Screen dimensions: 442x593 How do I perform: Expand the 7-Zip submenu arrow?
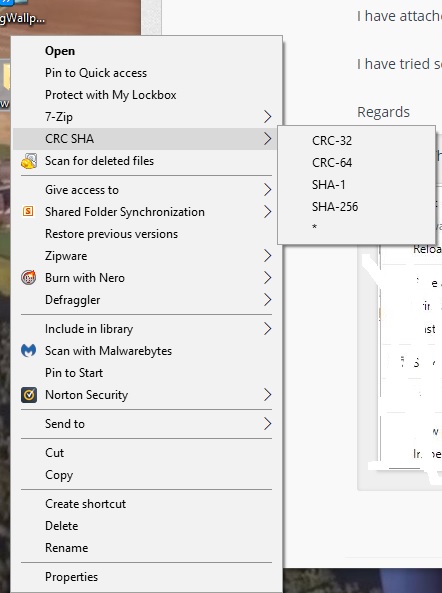pos(267,117)
